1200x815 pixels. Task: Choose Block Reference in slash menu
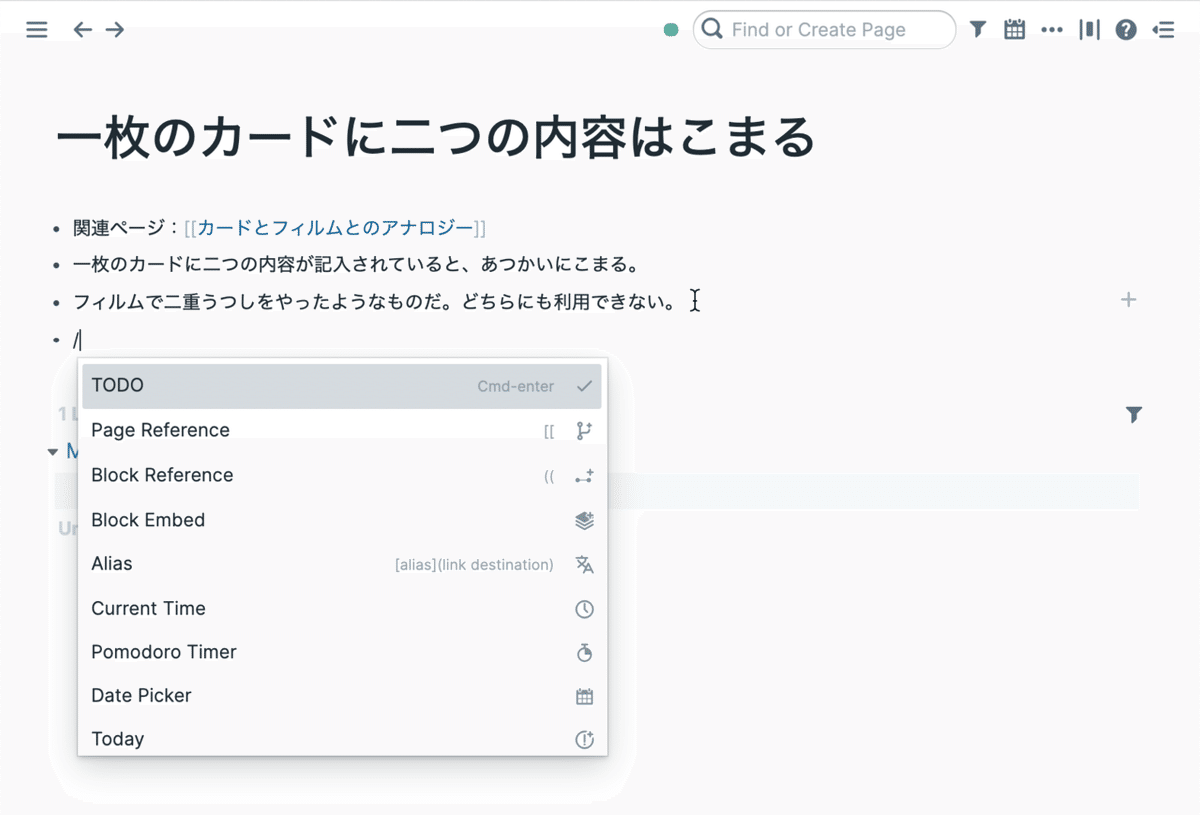tap(342, 475)
